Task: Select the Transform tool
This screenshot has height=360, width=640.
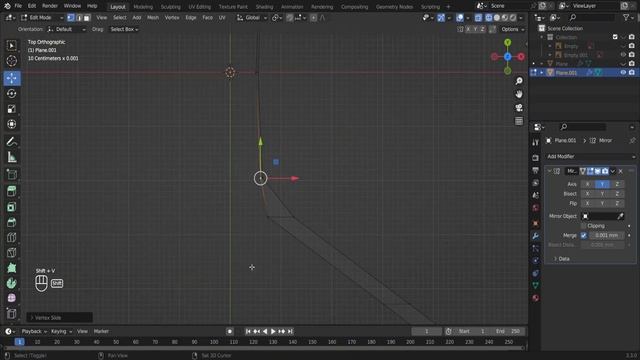Action: tap(11, 124)
